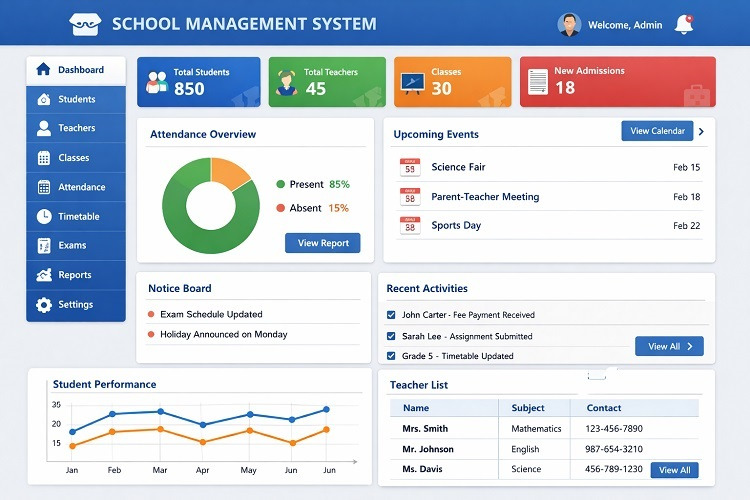This screenshot has width=750, height=500.
Task: Click the View Report button
Action: [322, 243]
